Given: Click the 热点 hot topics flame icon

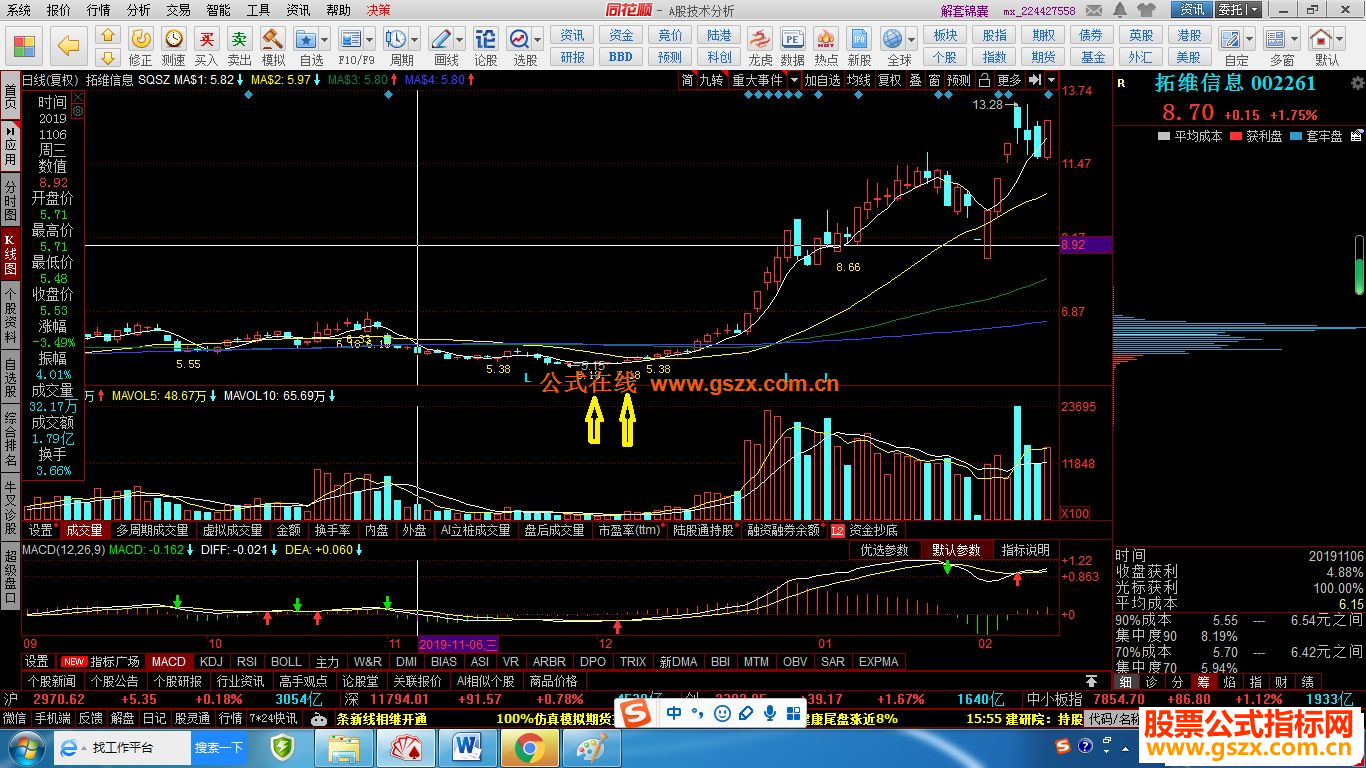Looking at the screenshot, I should point(826,39).
